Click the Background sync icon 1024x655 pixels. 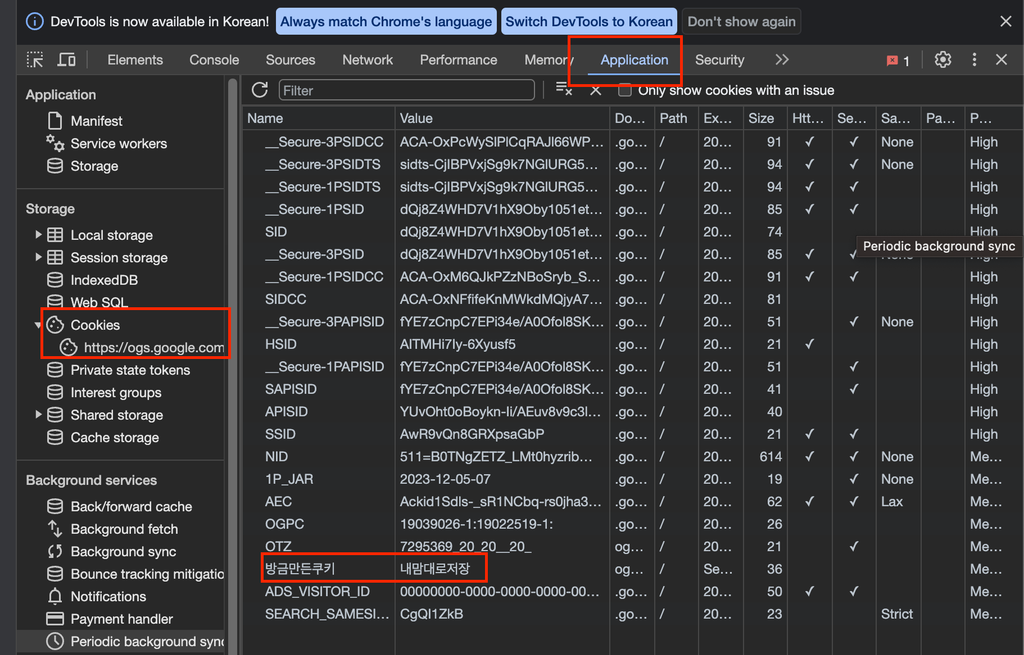click(x=55, y=551)
